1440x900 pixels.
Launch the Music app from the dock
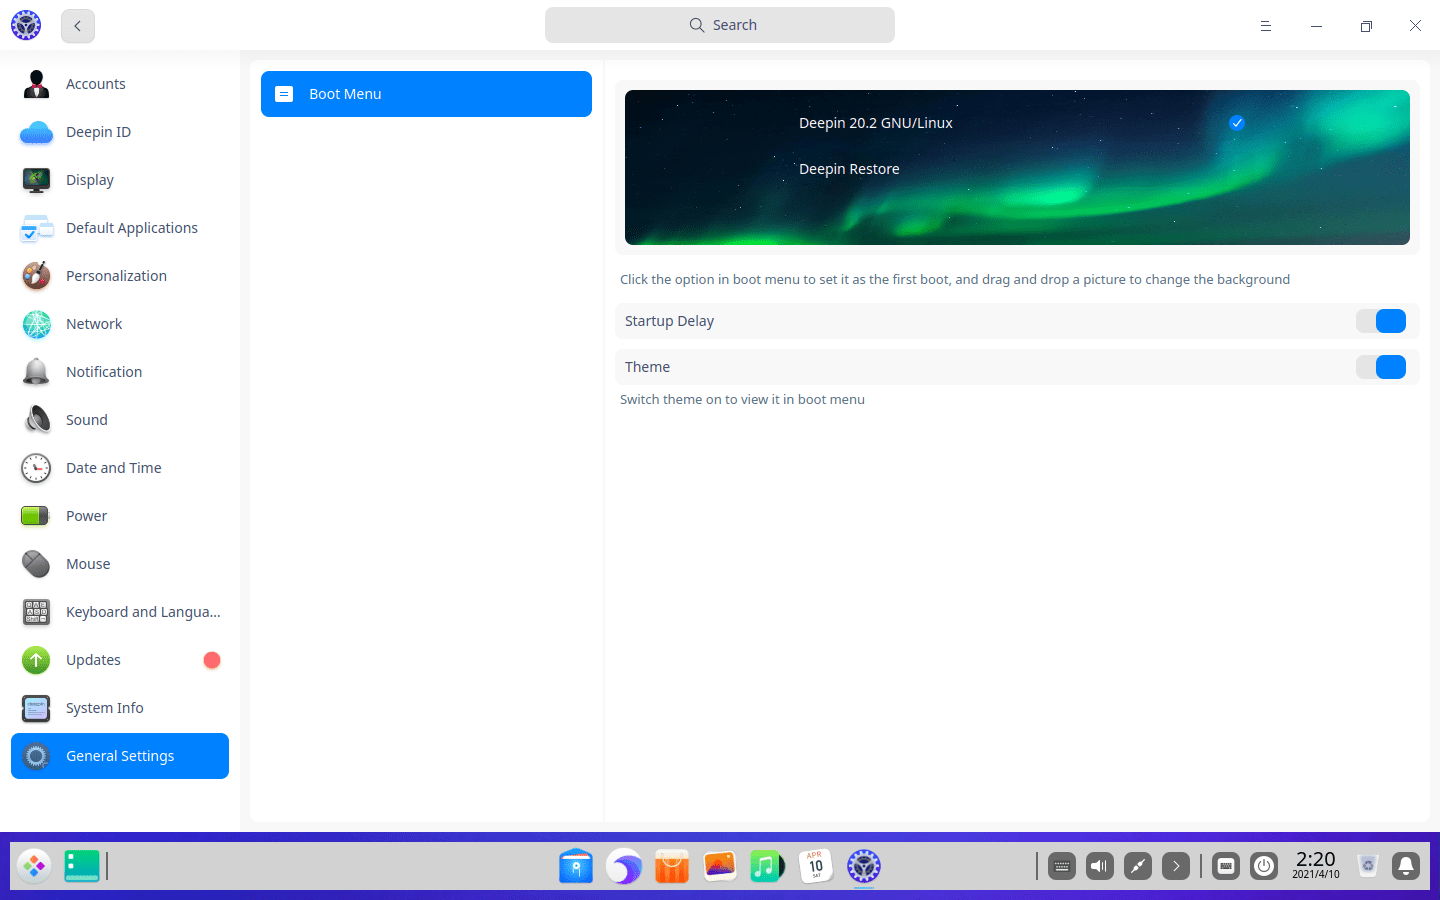[x=767, y=866]
